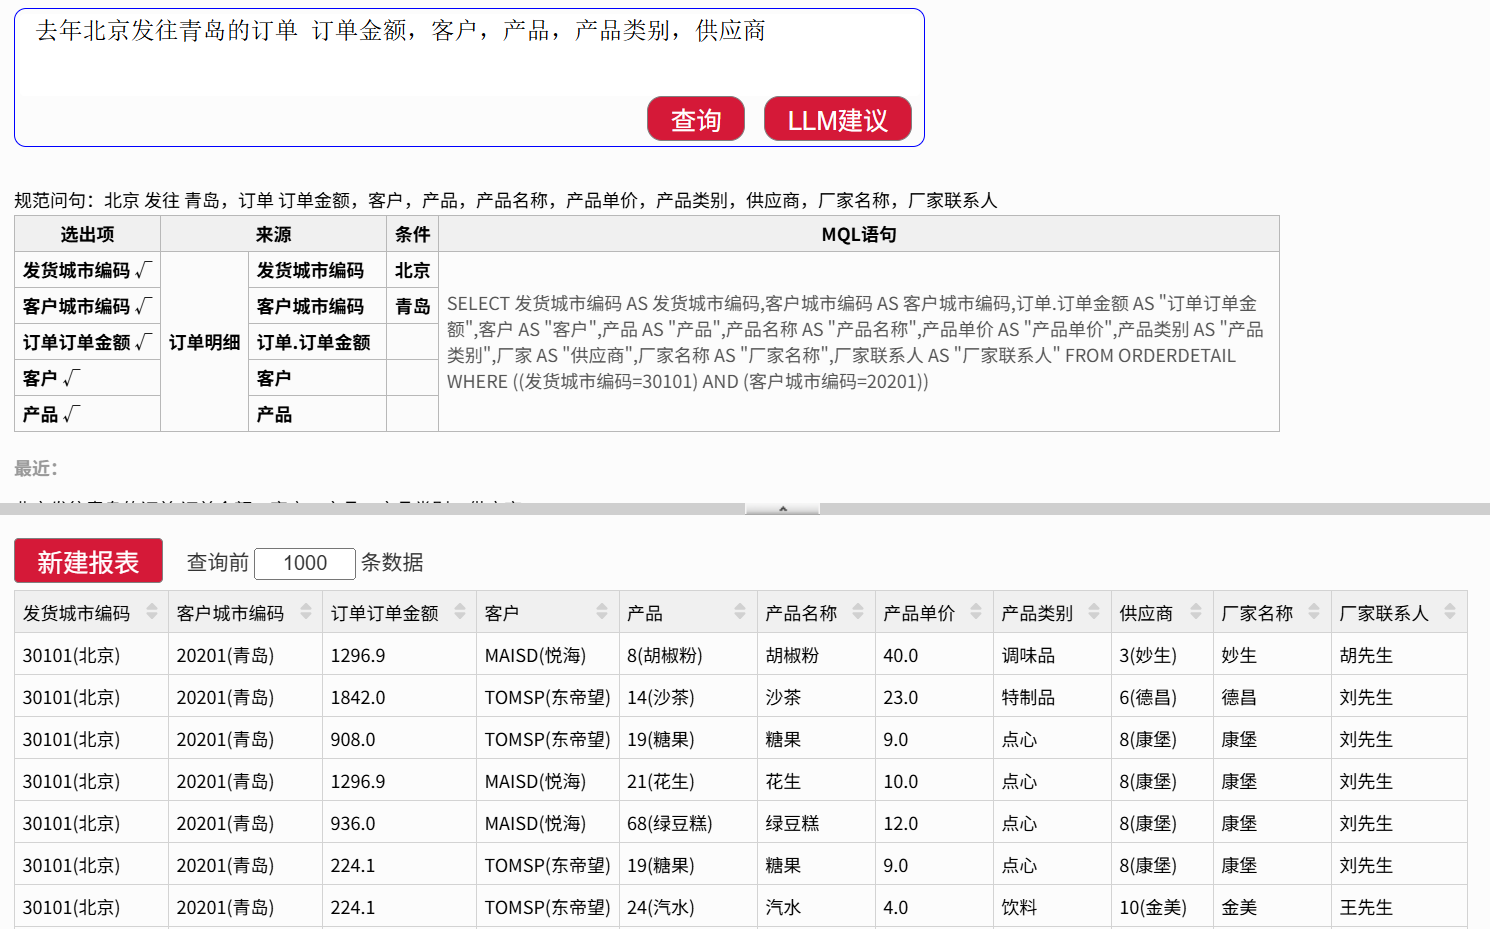Sort by 厂家联系人 column arrows
The image size is (1490, 929).
point(1450,612)
